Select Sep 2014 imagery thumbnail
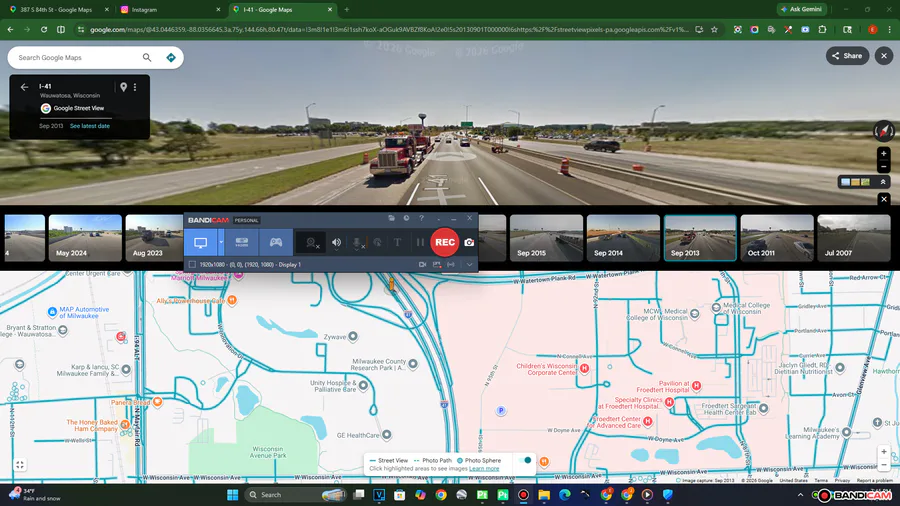This screenshot has width=900, height=506. point(623,238)
